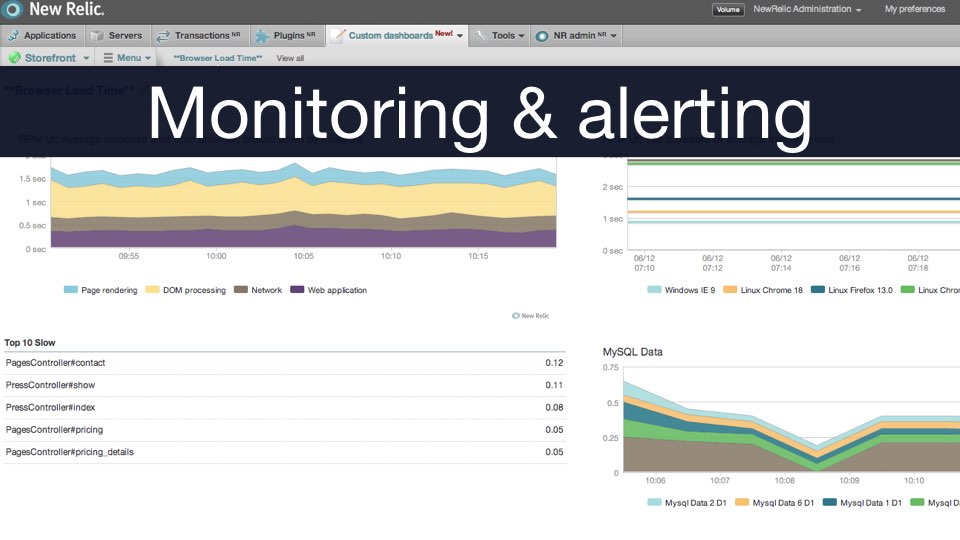Open My preferences link

point(914,10)
